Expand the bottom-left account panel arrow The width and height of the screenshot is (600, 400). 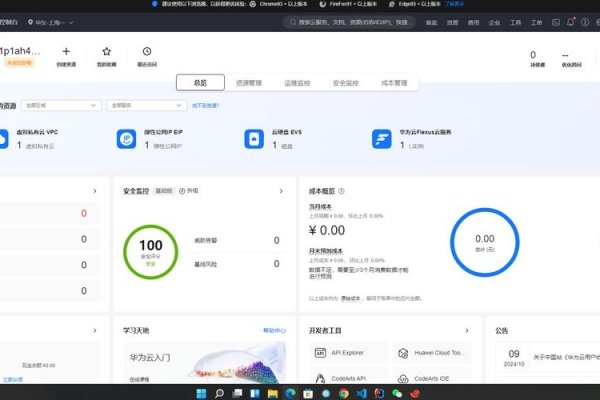click(x=95, y=330)
